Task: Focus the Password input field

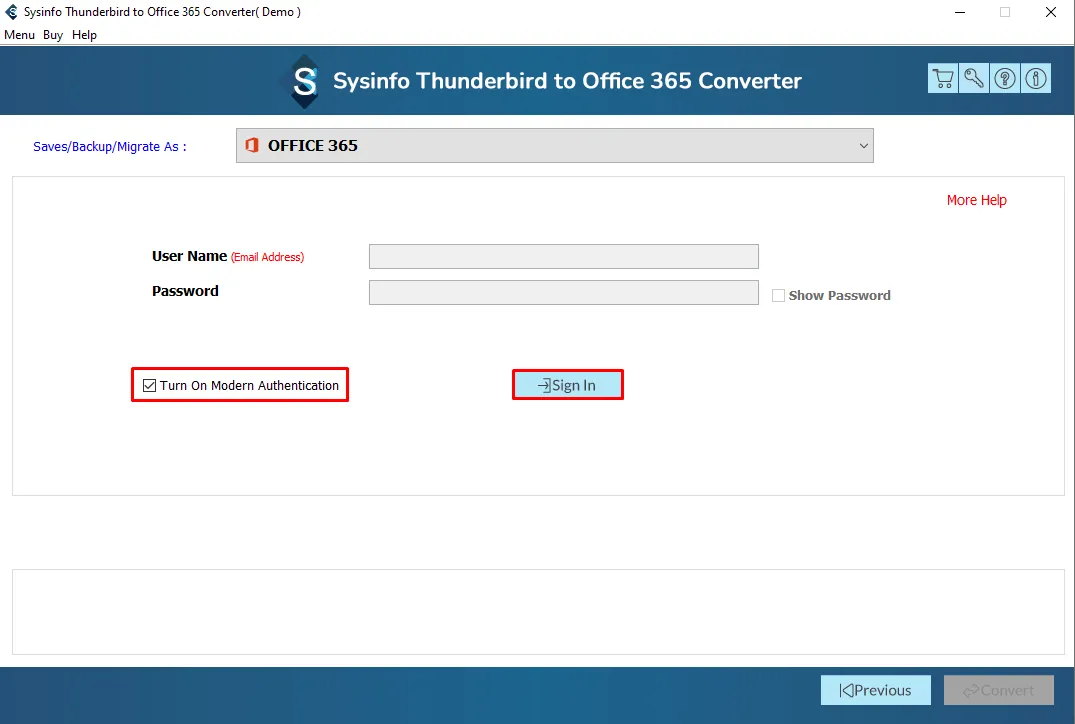Action: (x=564, y=293)
